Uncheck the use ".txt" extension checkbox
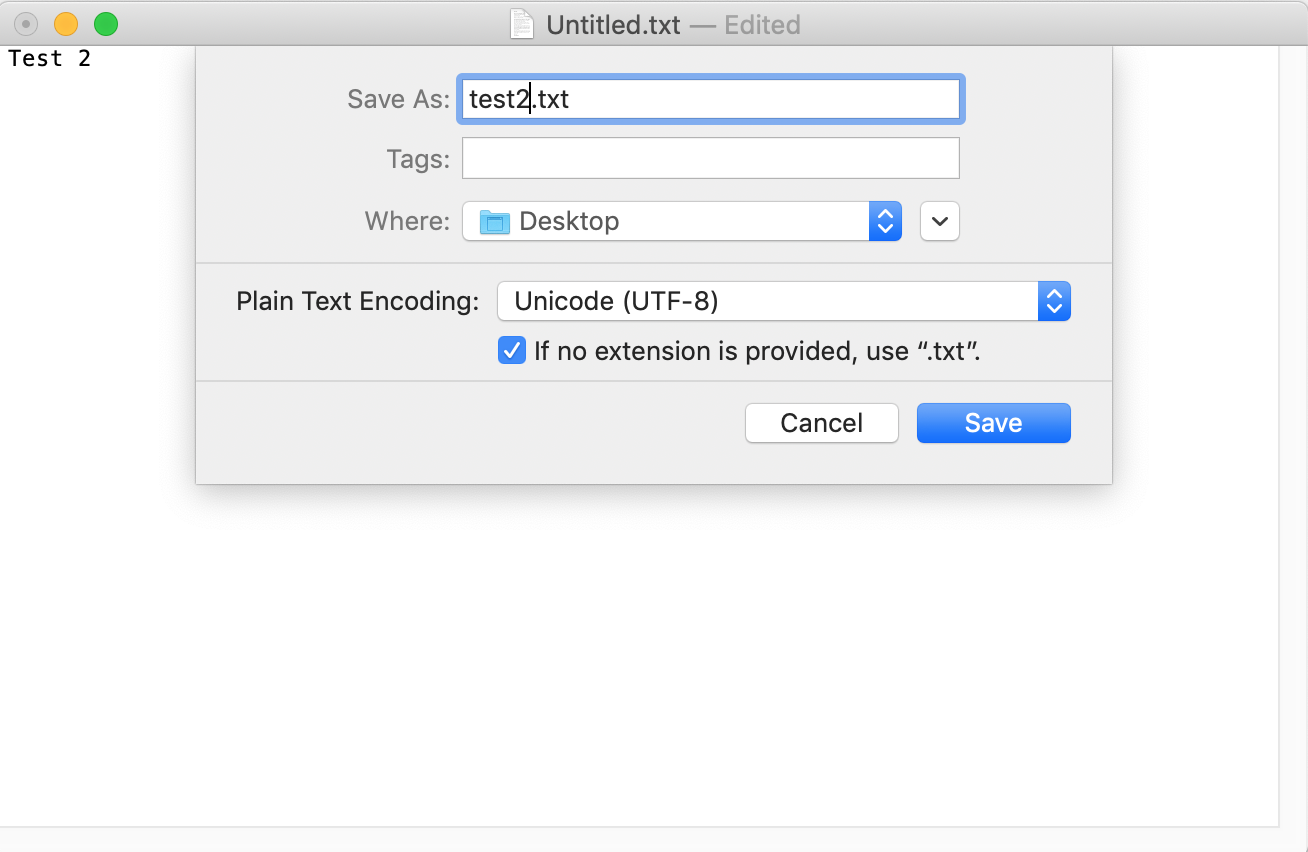This screenshot has height=852, width=1308. tap(512, 351)
